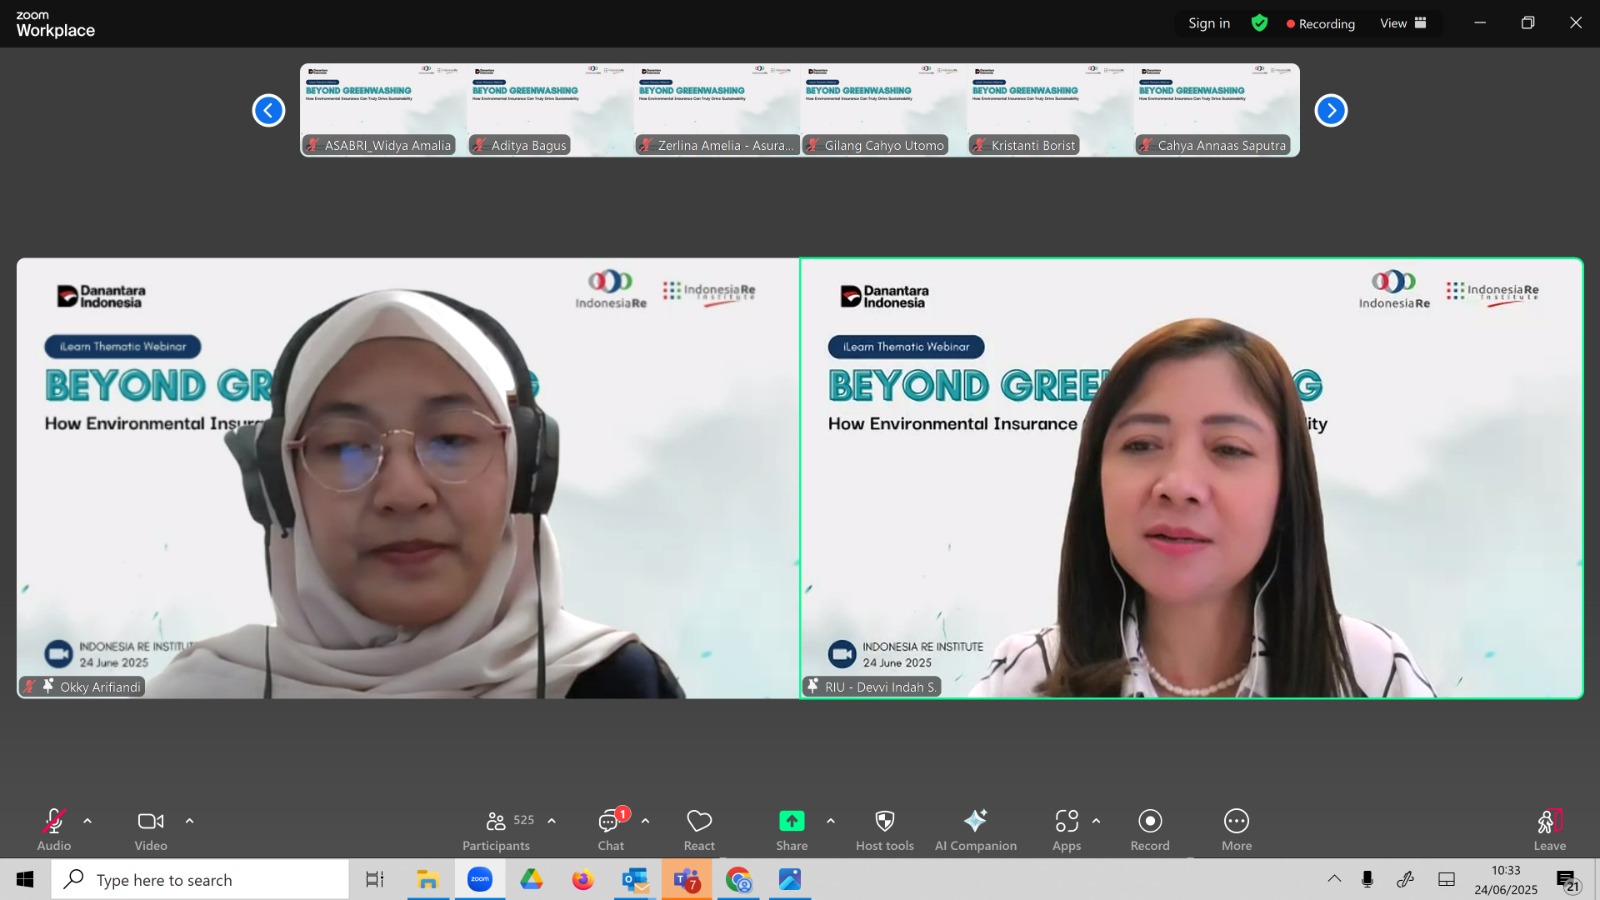Show next page of participant thumbnails
The width and height of the screenshot is (1600, 900).
pyautogui.click(x=1330, y=110)
